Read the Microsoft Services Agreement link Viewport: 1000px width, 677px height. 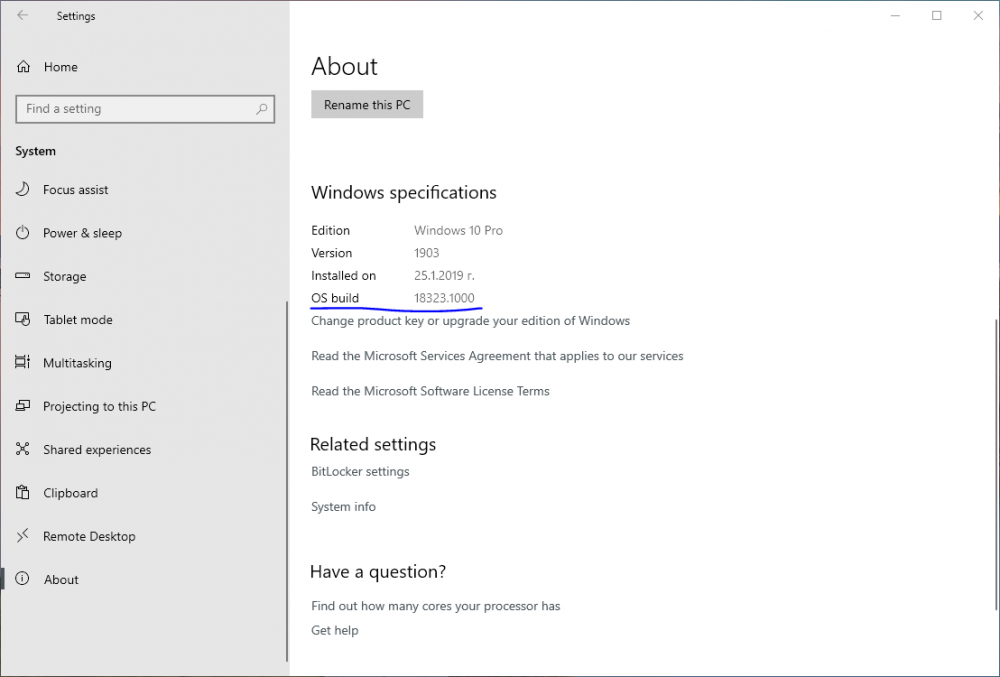click(x=497, y=356)
